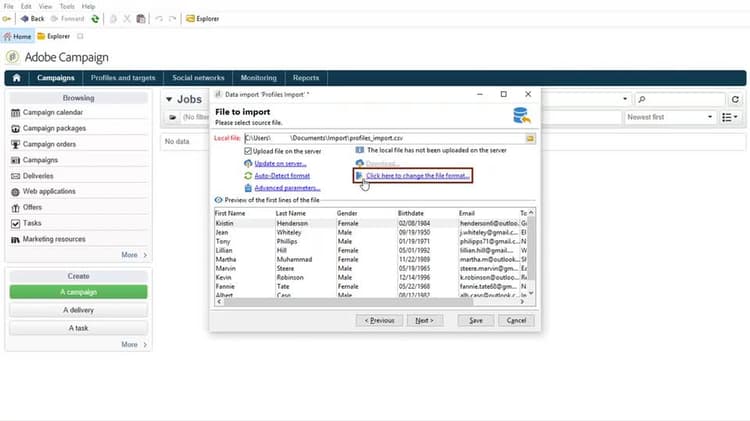Click the refresh icon in top toolbar
The image size is (750, 421).
coord(95,19)
